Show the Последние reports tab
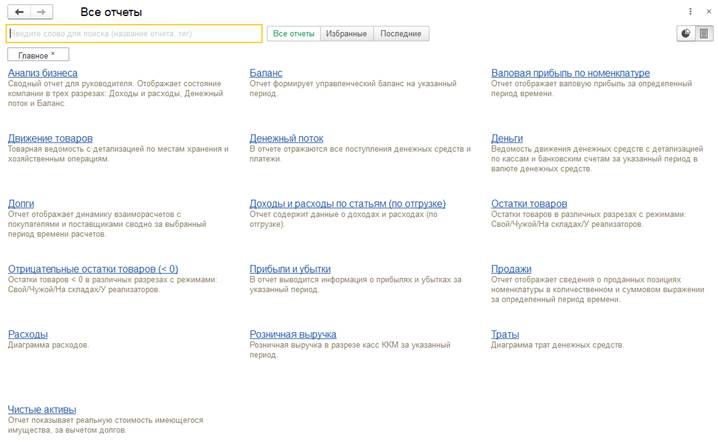Screen dimensions: 718x445 tap(401, 34)
